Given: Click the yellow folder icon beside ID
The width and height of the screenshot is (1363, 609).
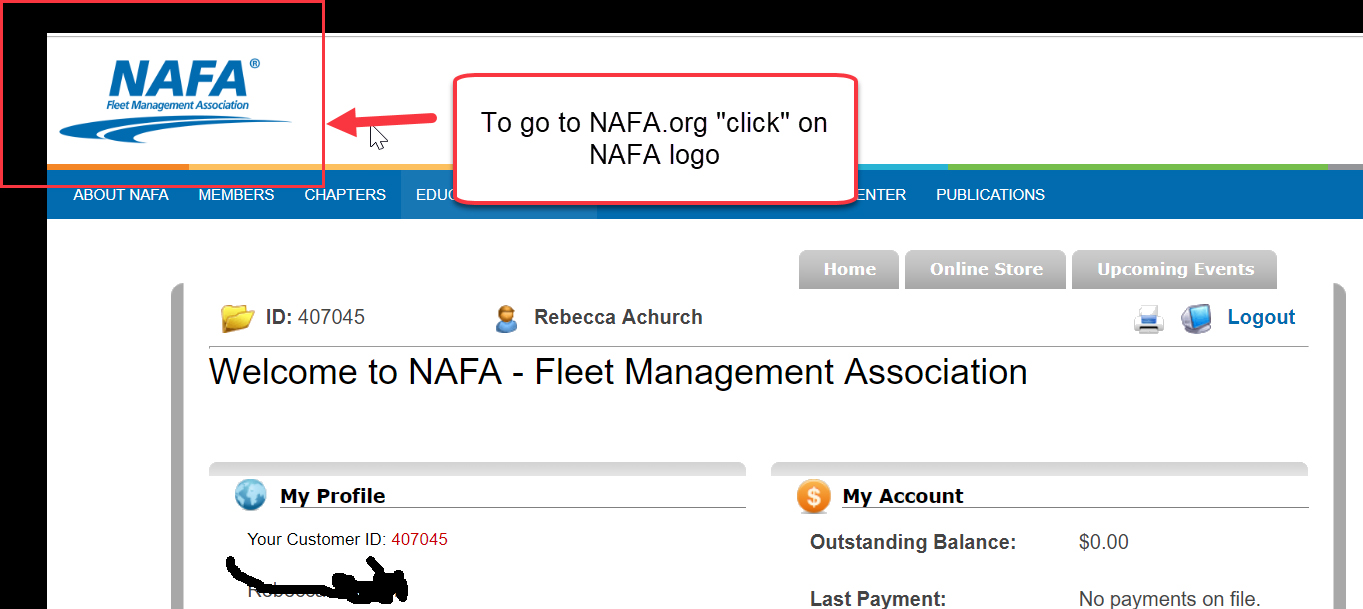Looking at the screenshot, I should point(238,318).
